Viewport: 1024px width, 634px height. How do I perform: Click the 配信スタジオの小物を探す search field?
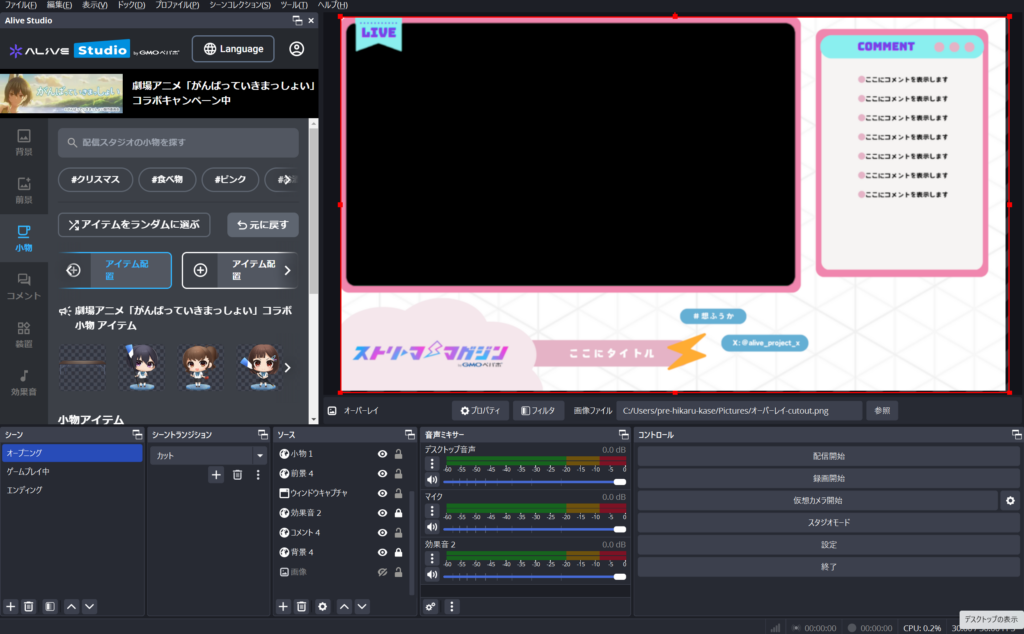[x=178, y=142]
